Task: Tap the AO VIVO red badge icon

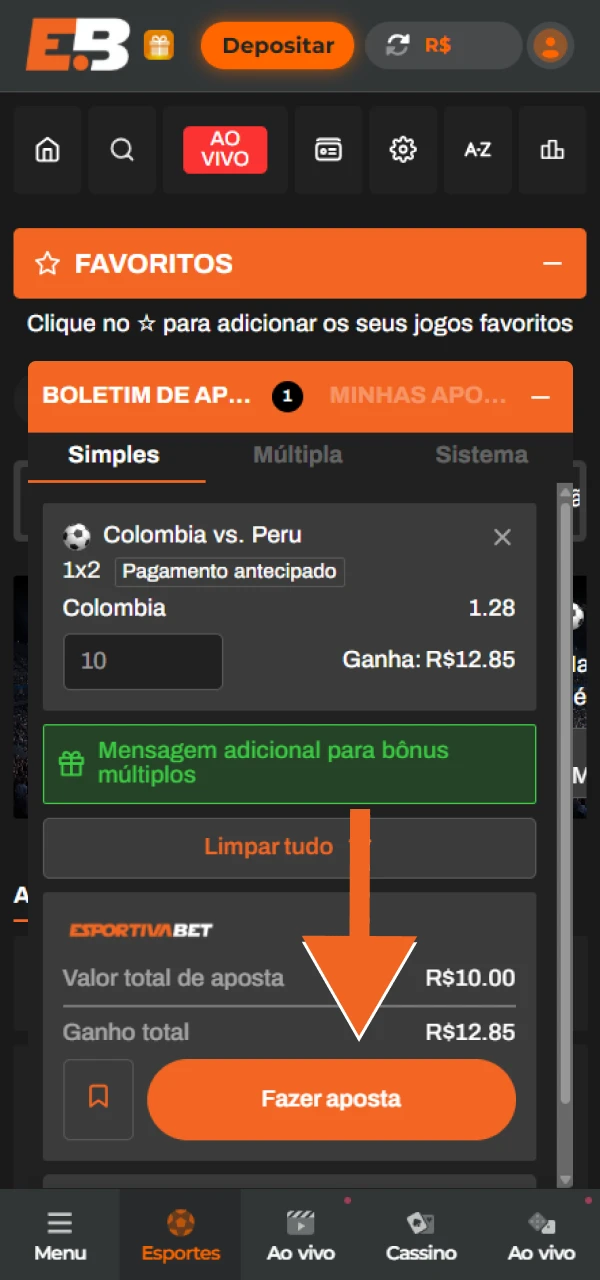Action: coord(225,148)
